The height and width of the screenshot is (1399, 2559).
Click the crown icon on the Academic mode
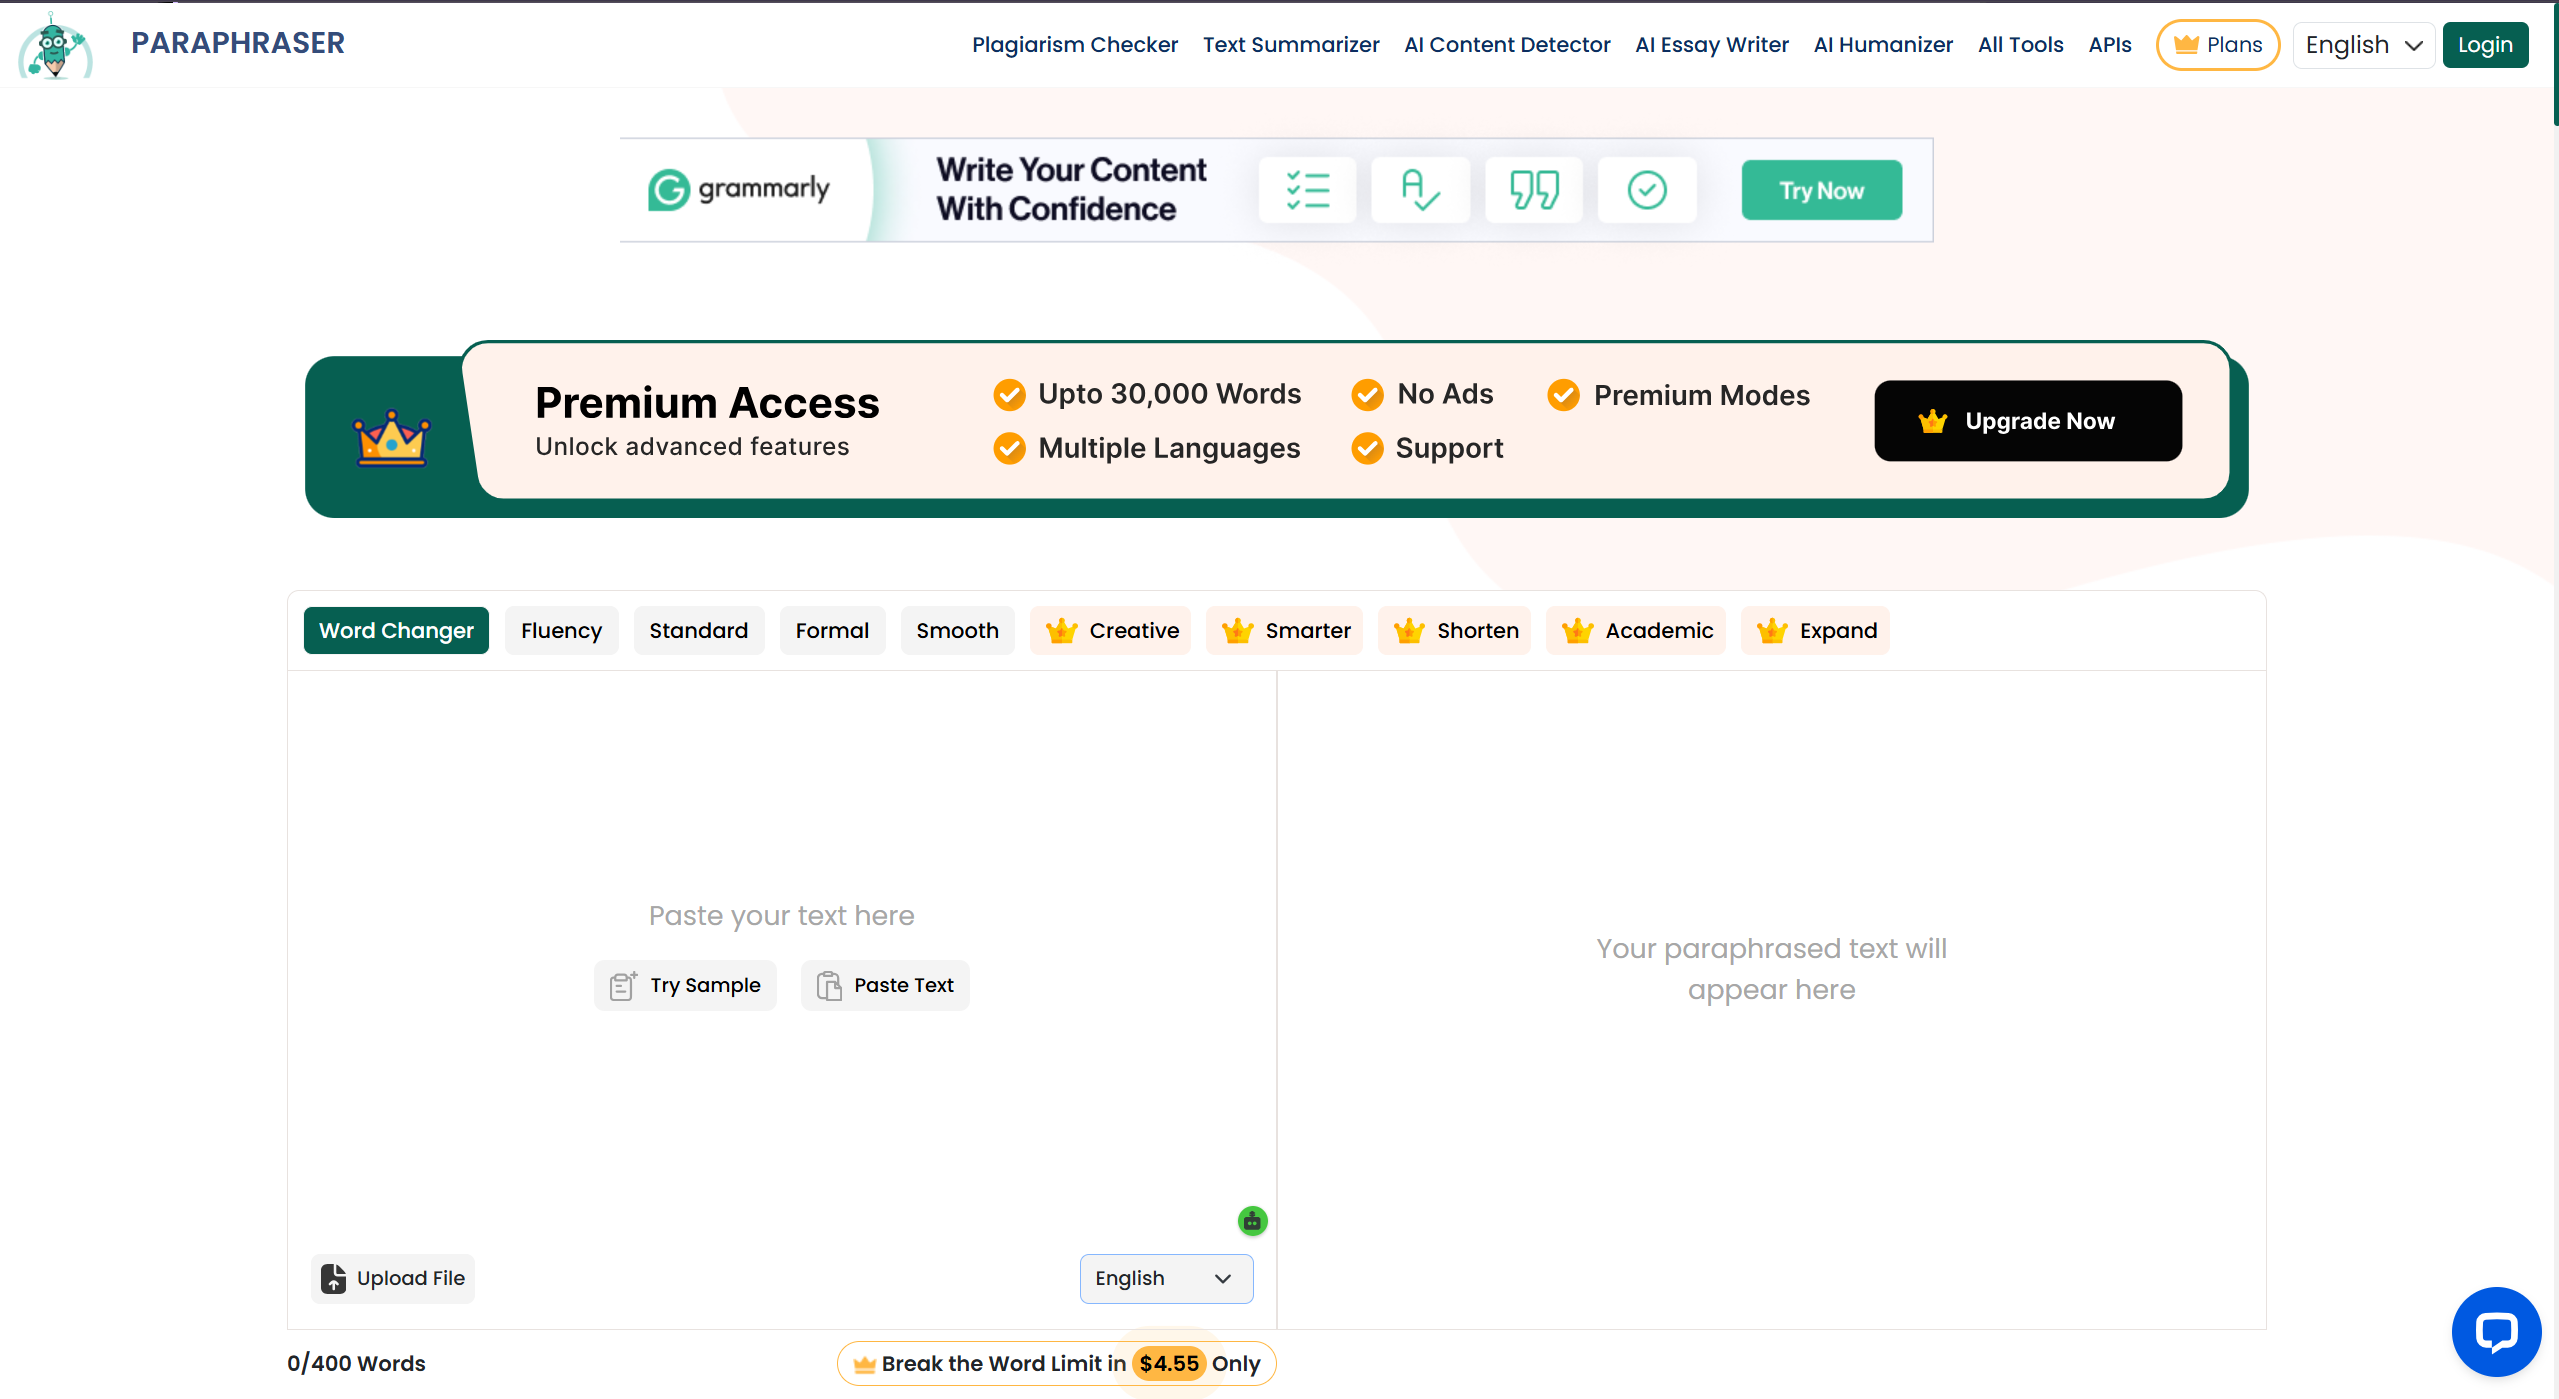click(1577, 631)
